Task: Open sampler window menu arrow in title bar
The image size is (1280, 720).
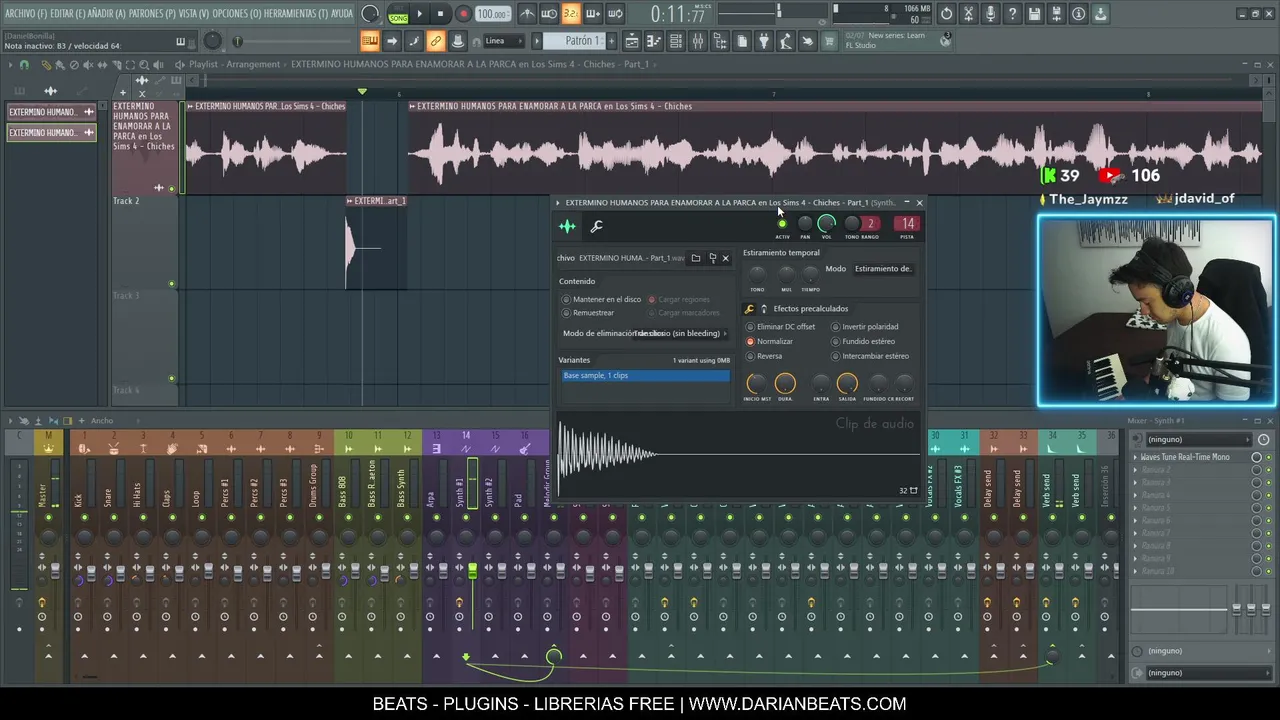Action: point(558,203)
